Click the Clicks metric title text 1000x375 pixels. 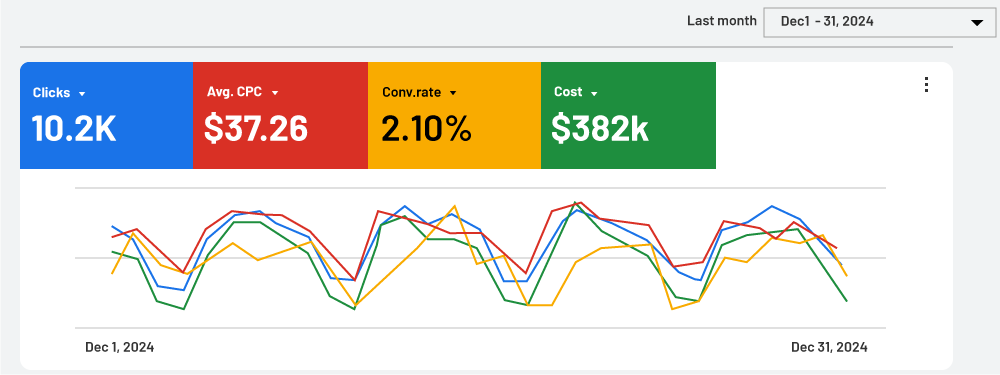(51, 93)
